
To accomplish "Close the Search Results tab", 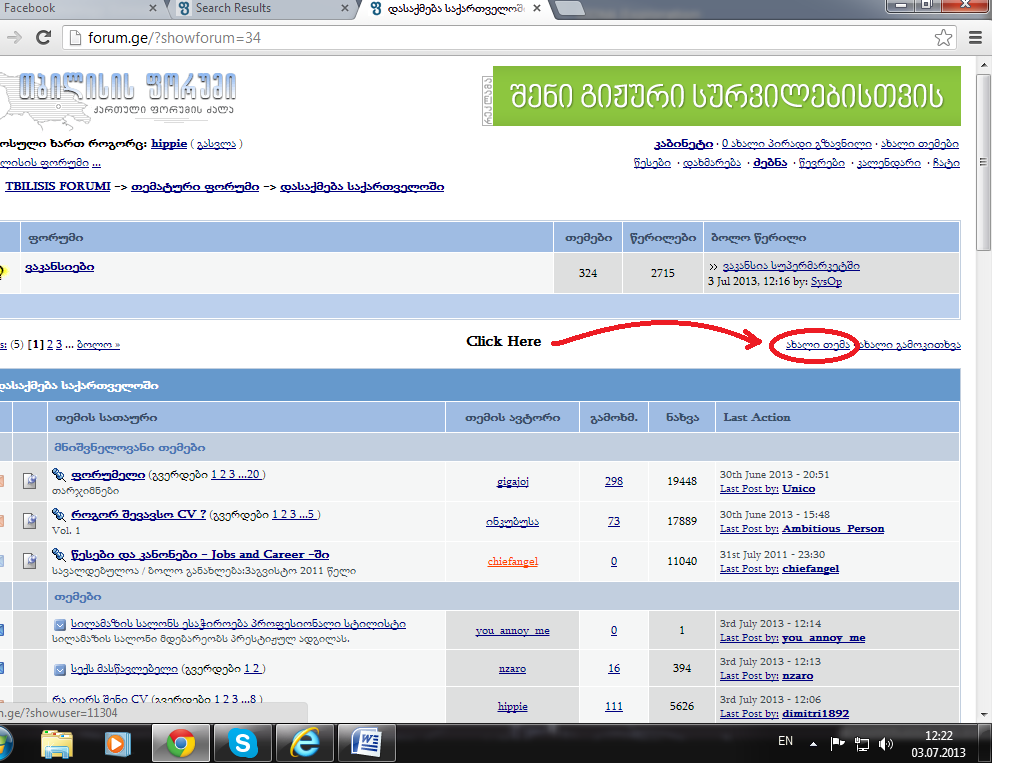I will (x=345, y=8).
